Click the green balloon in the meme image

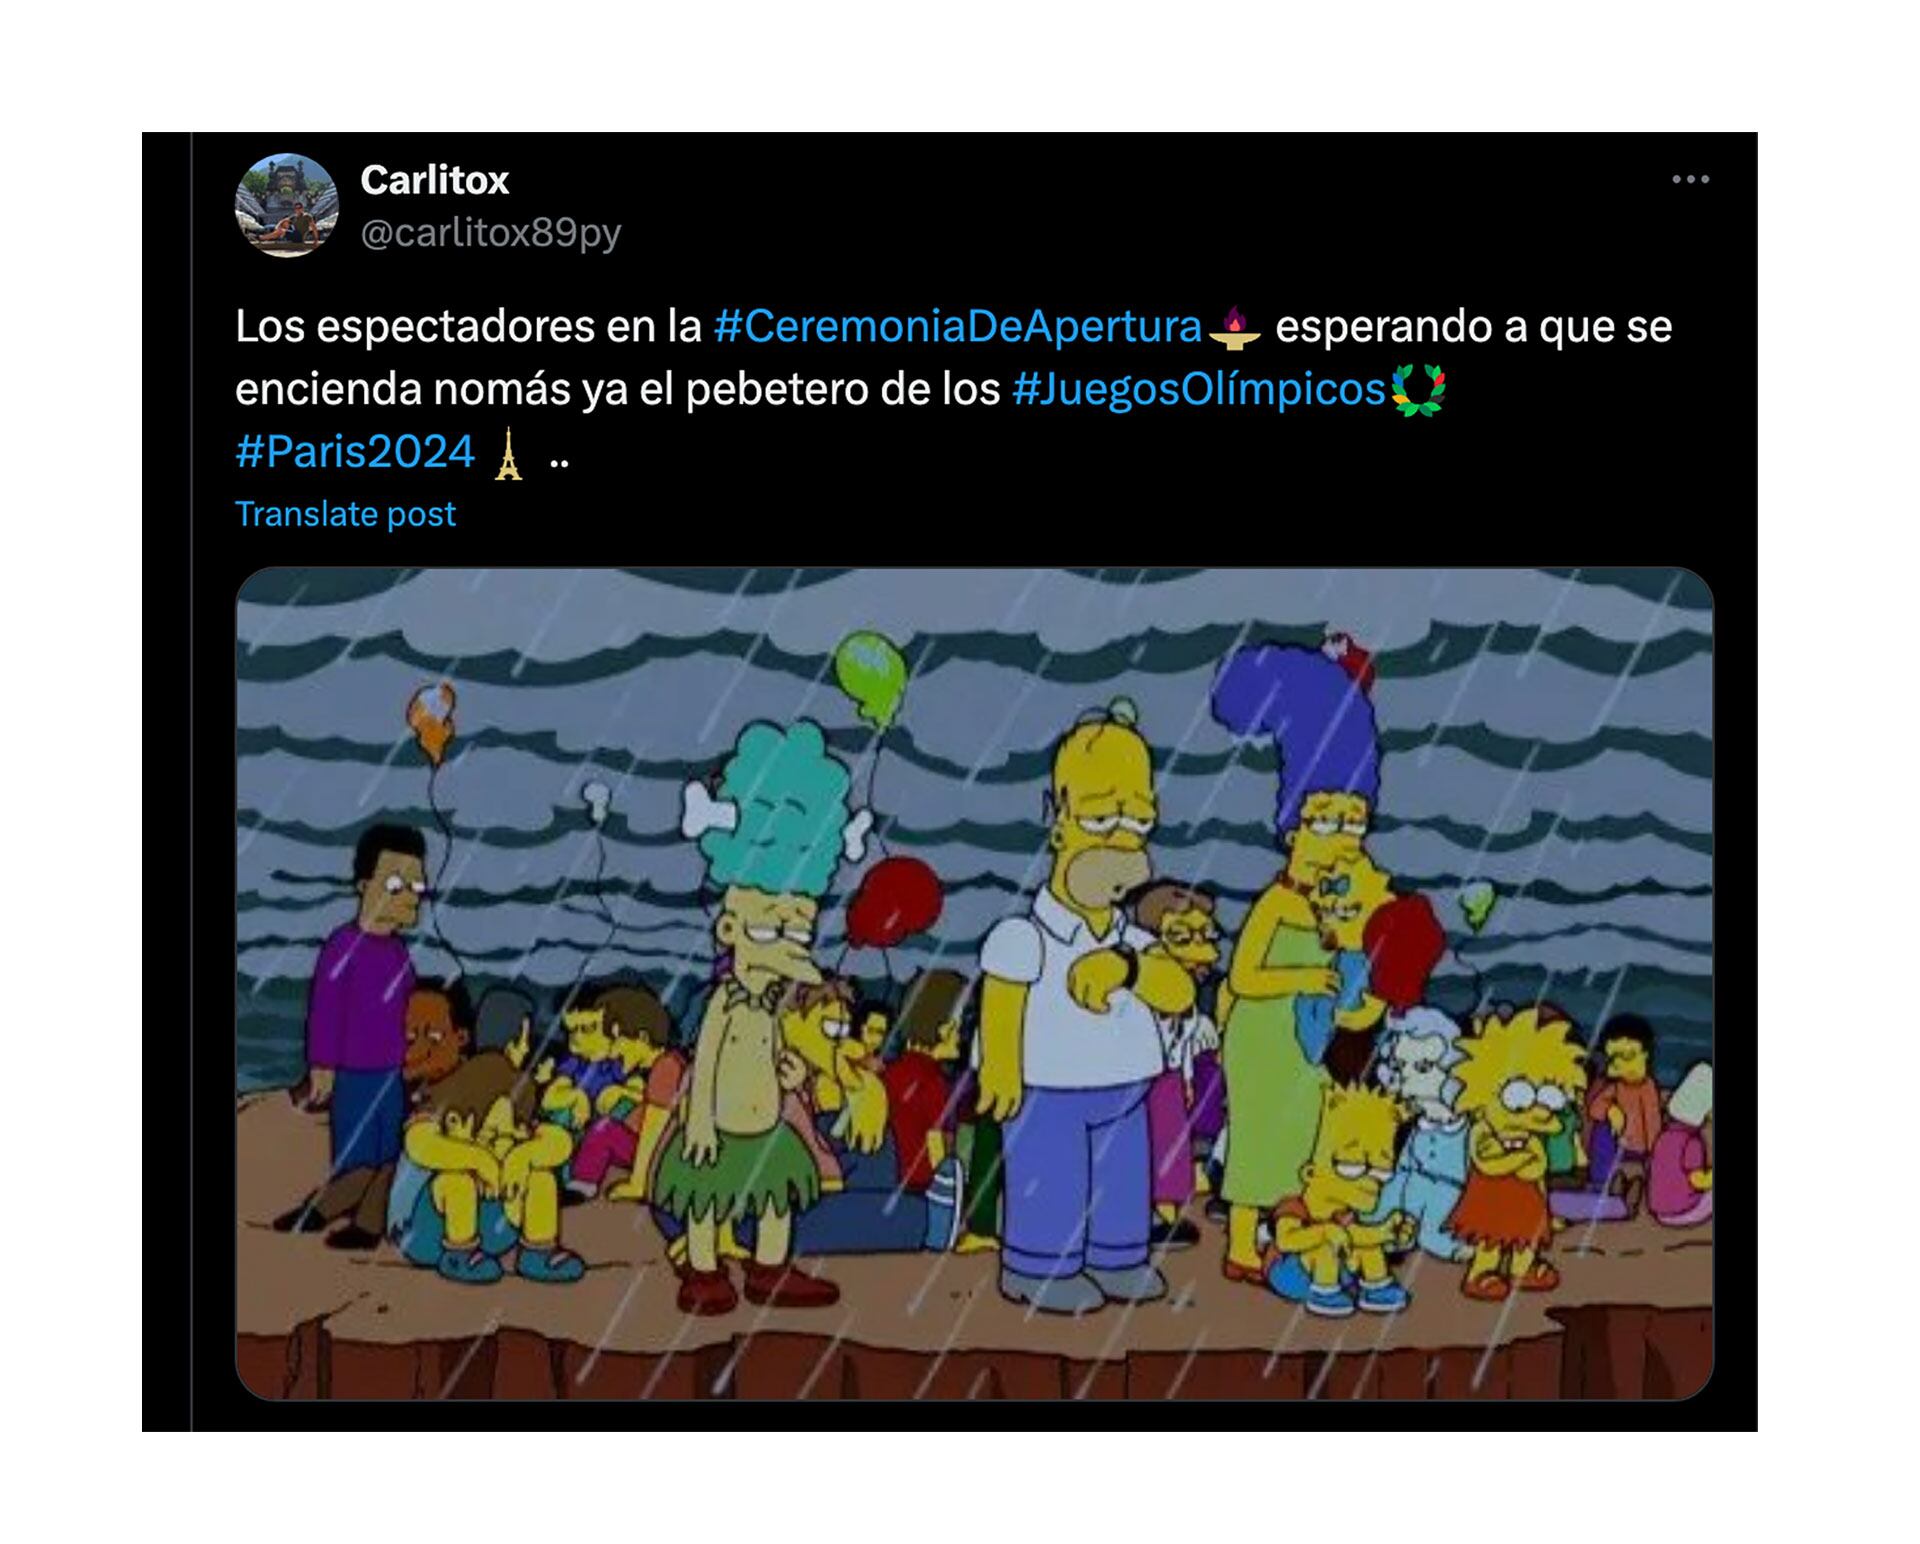coord(871,677)
